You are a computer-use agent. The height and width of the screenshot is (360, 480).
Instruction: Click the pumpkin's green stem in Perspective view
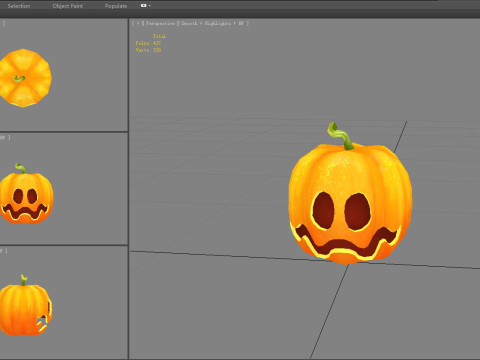tap(341, 136)
